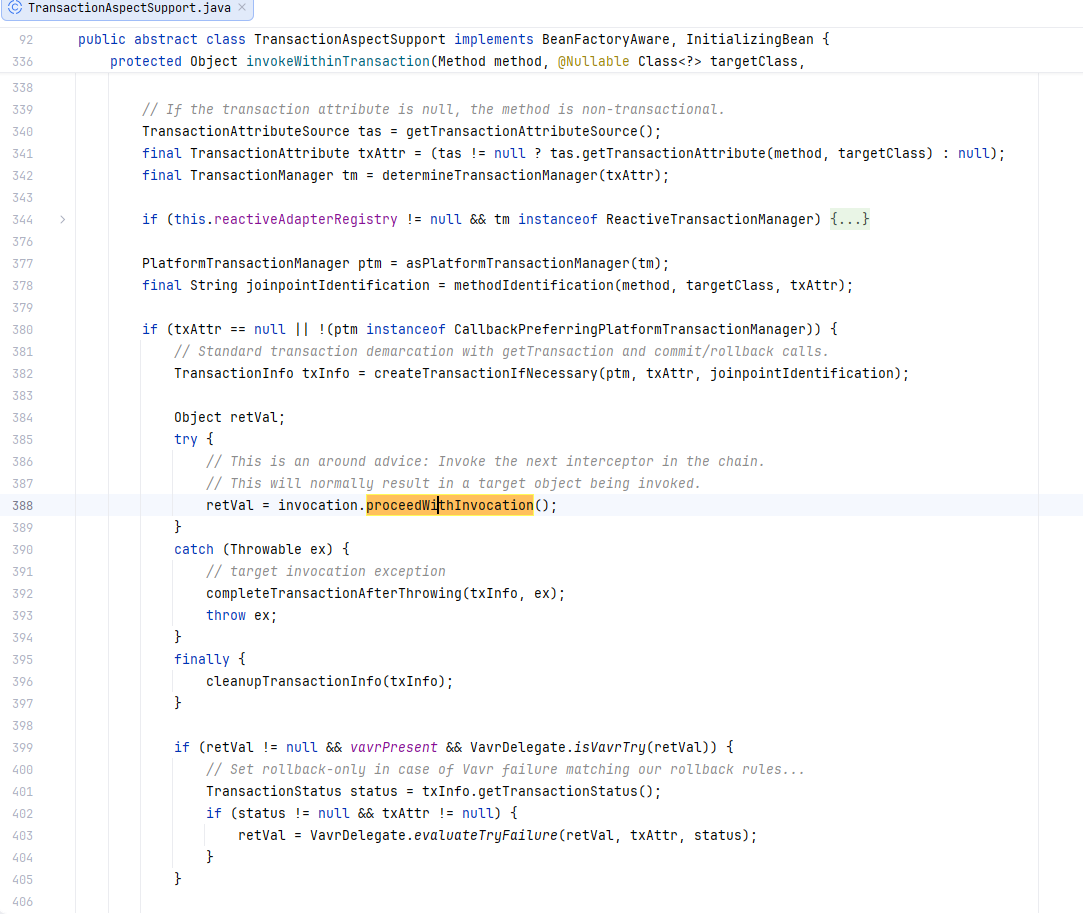Click evaluateTryFailure static method call
The height and width of the screenshot is (914, 1083).
tap(486, 835)
